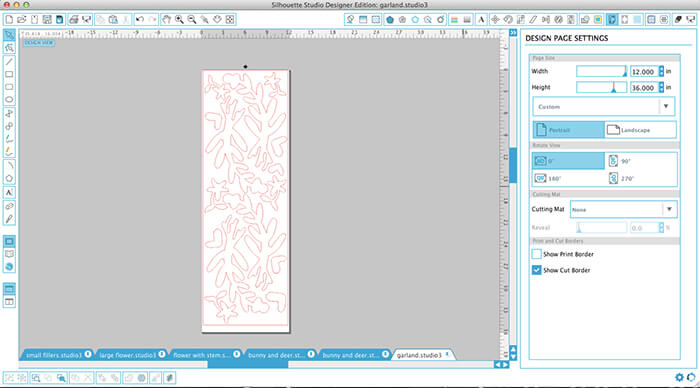Click the Width 12.000 input field
The width and height of the screenshot is (700, 388).
coord(644,71)
